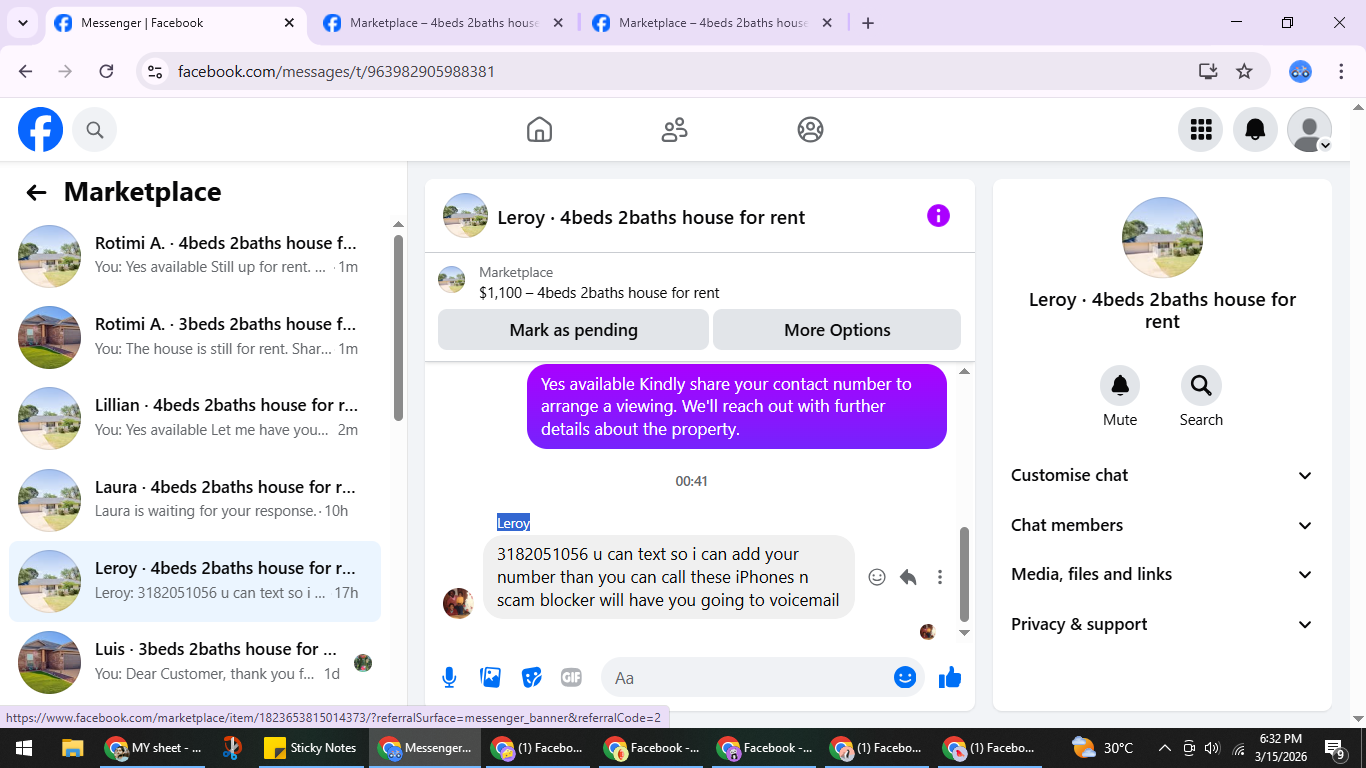Reload the page in Chrome
This screenshot has width=1366, height=768.
click(x=106, y=71)
